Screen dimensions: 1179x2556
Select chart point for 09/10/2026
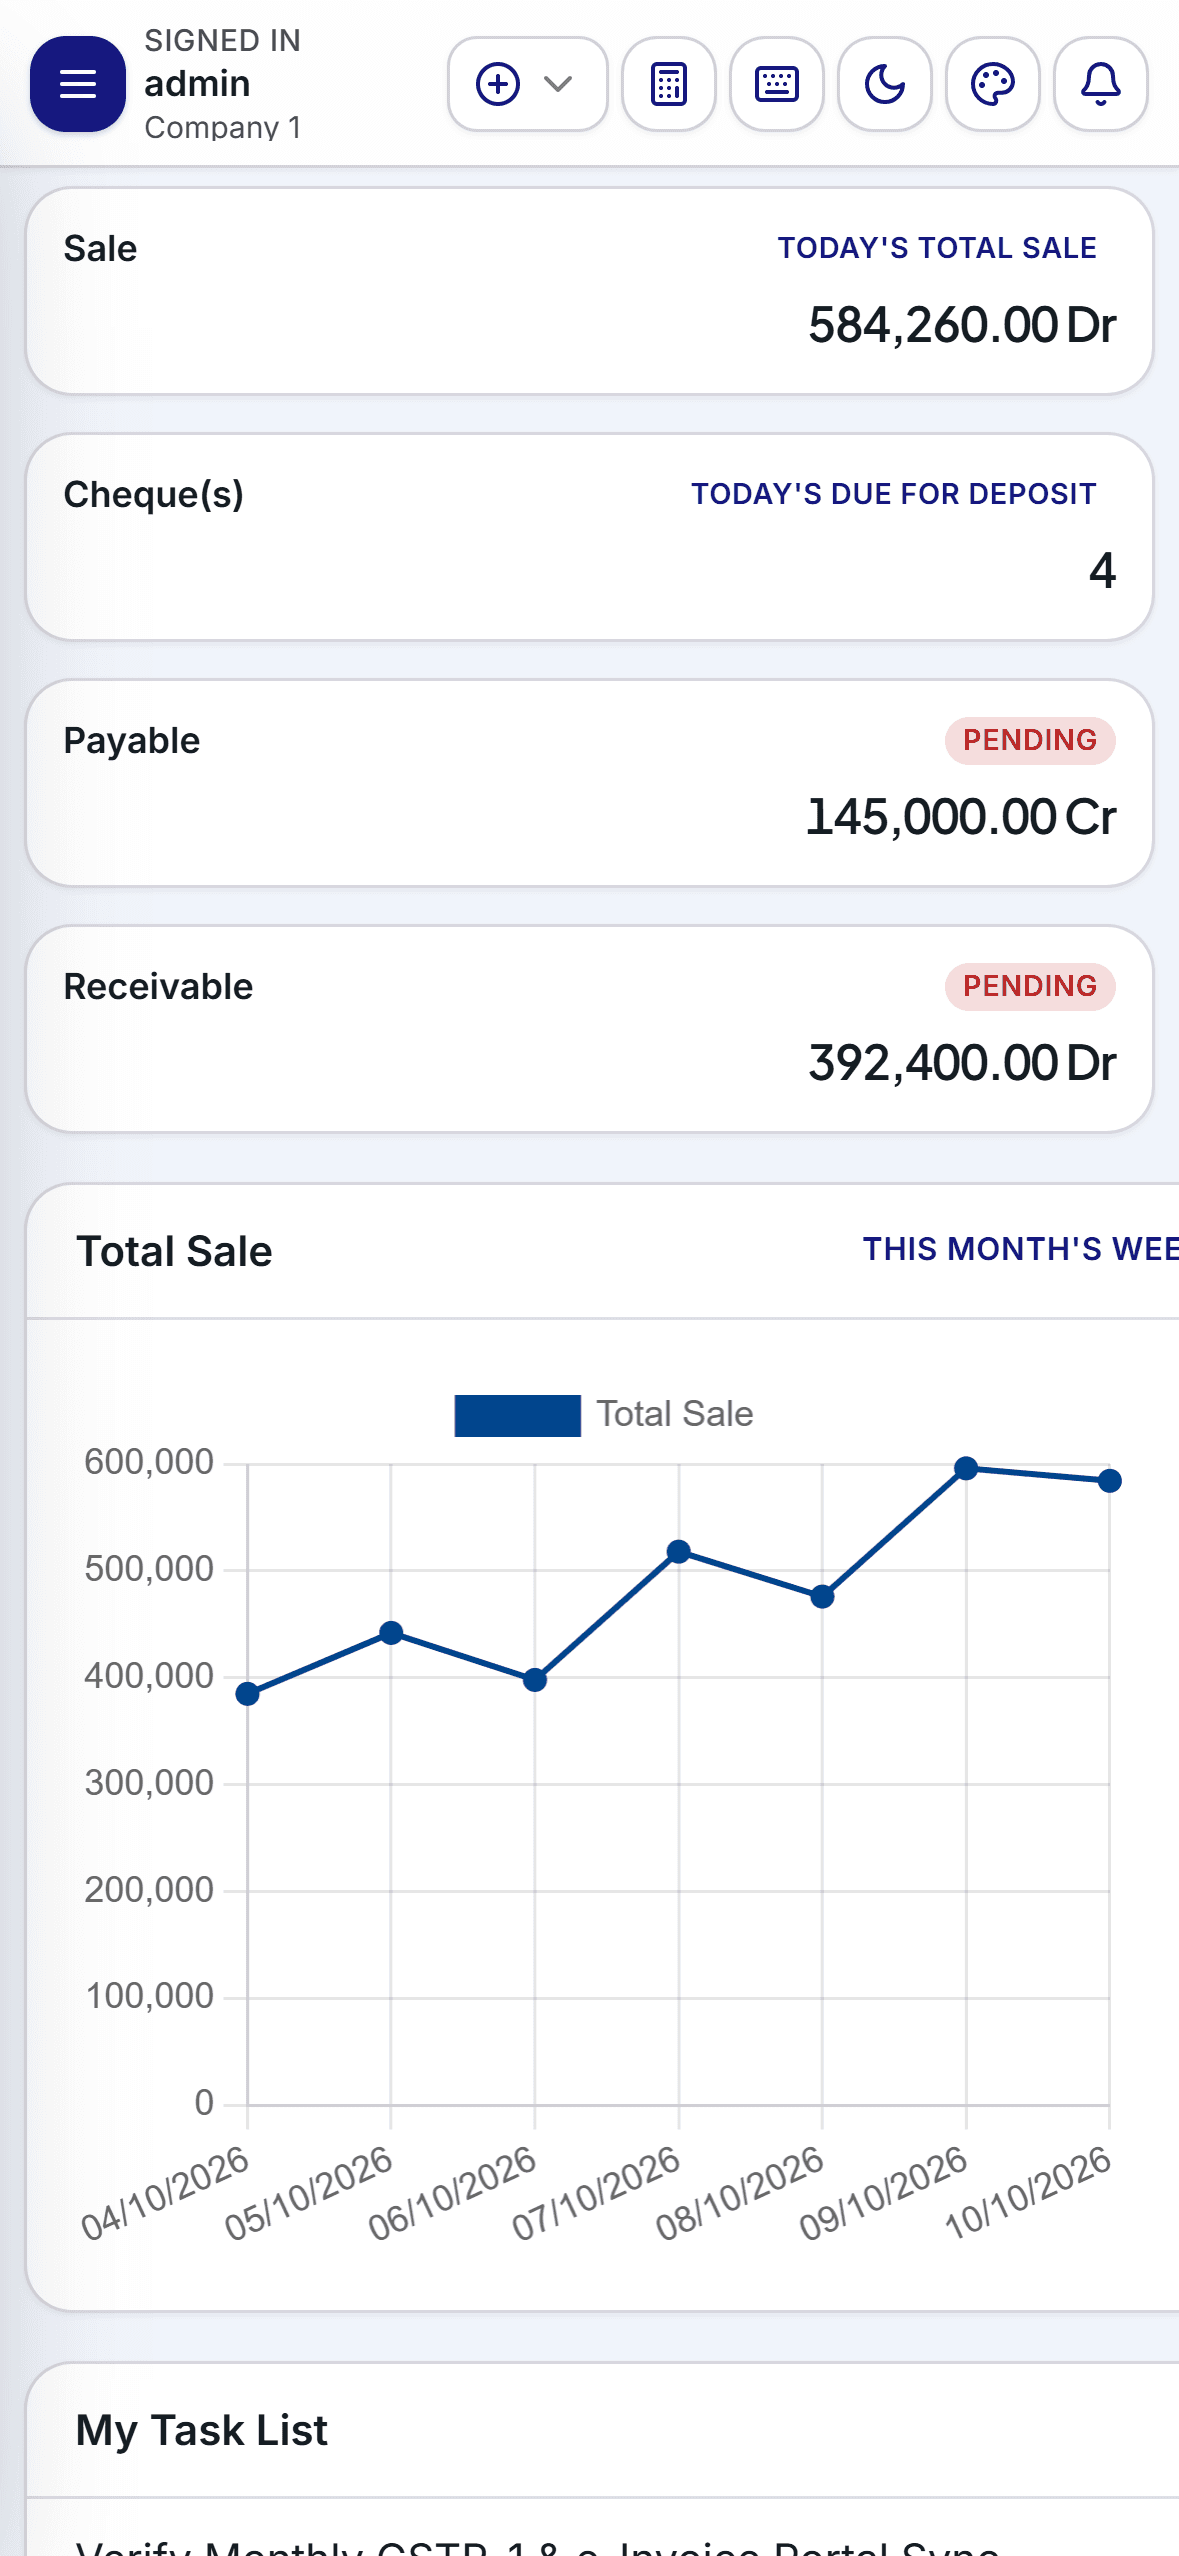[966, 1468]
